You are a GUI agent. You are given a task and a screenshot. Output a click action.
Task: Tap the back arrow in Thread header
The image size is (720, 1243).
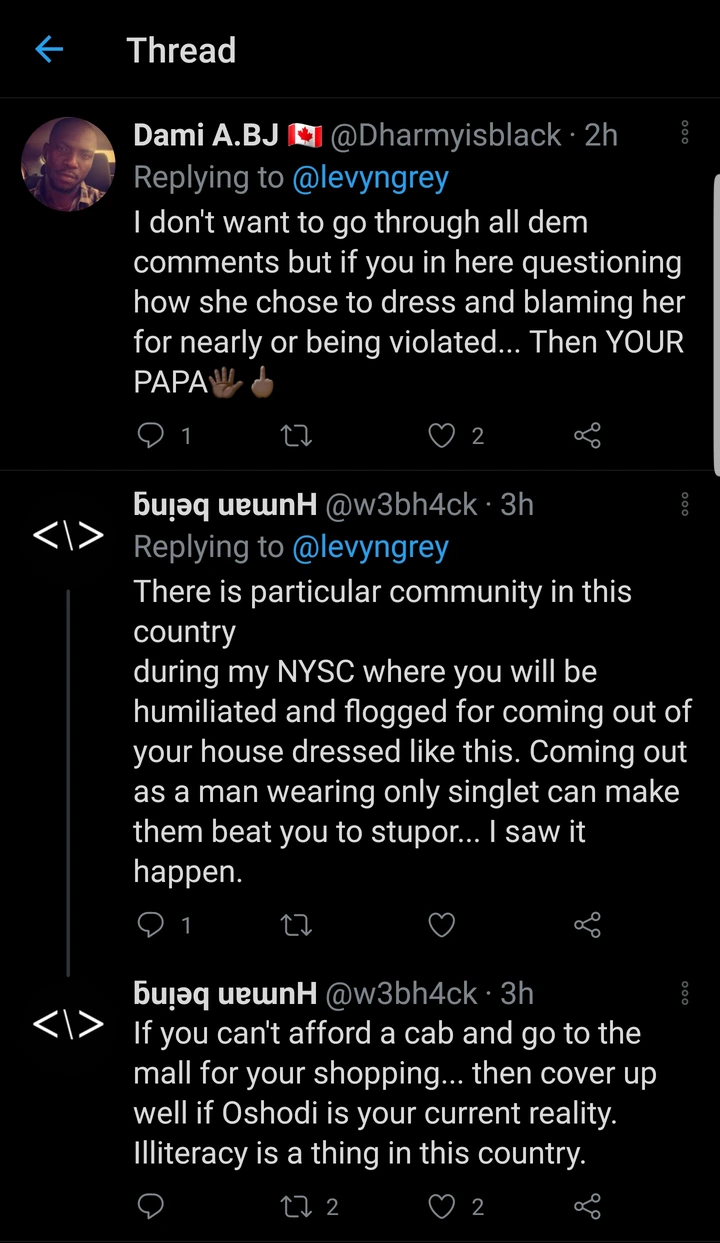tap(49, 50)
